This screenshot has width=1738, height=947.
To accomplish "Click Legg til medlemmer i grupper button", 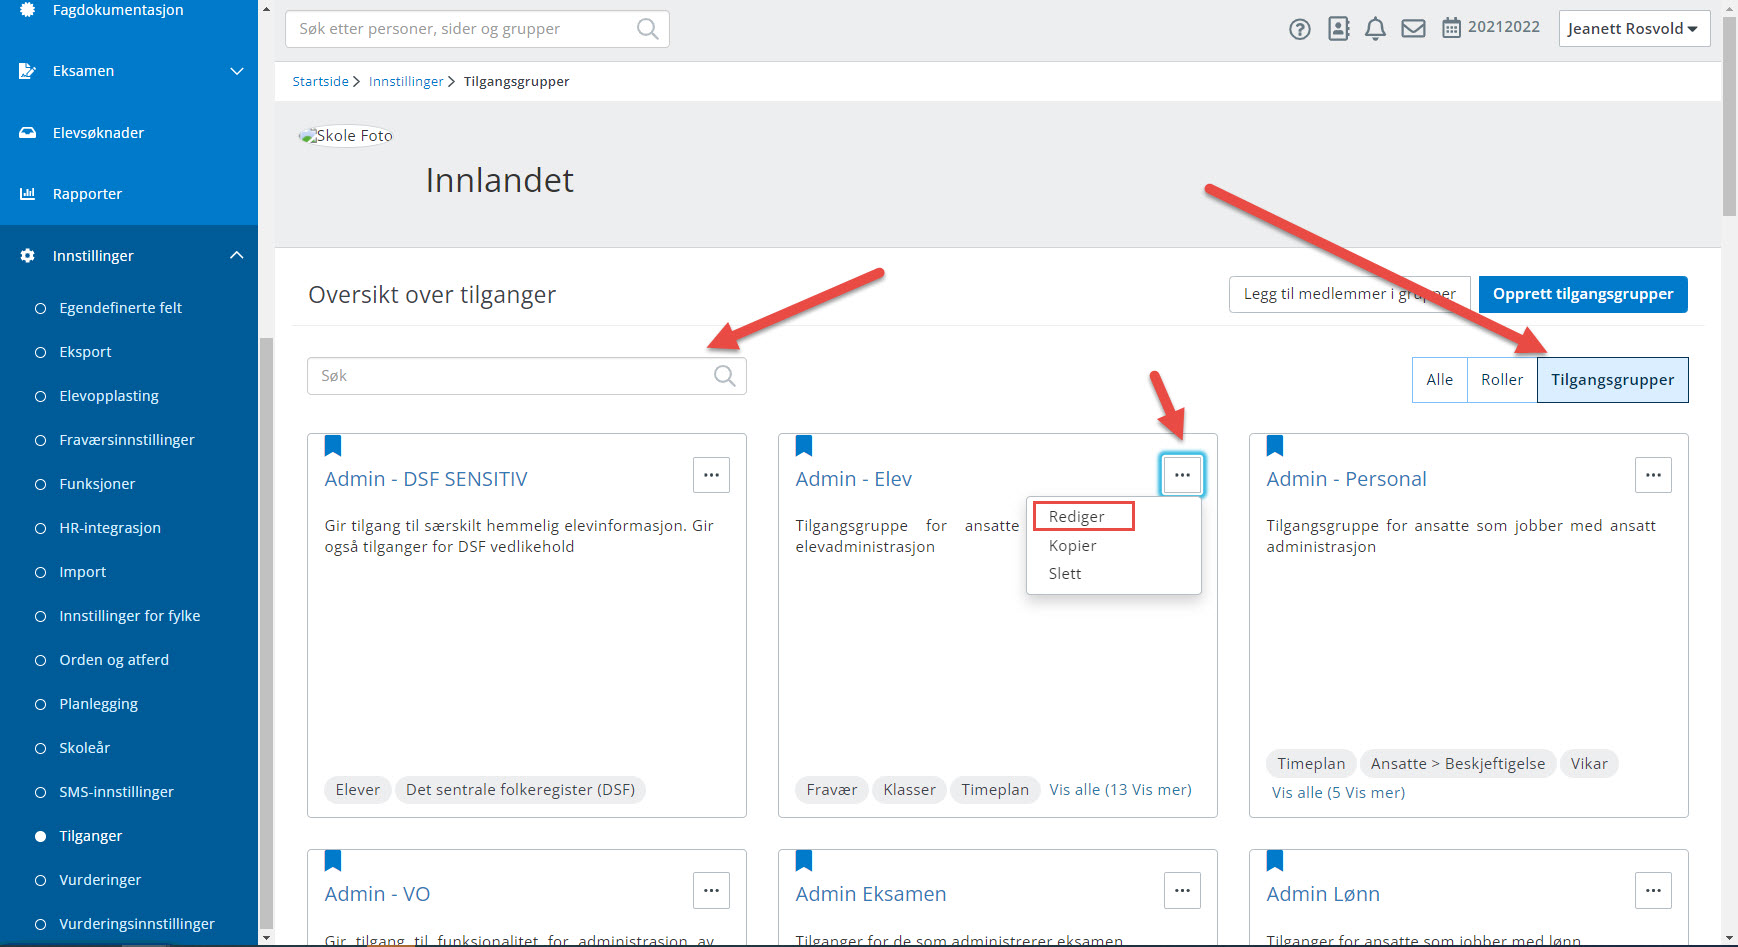I will (x=1349, y=294).
